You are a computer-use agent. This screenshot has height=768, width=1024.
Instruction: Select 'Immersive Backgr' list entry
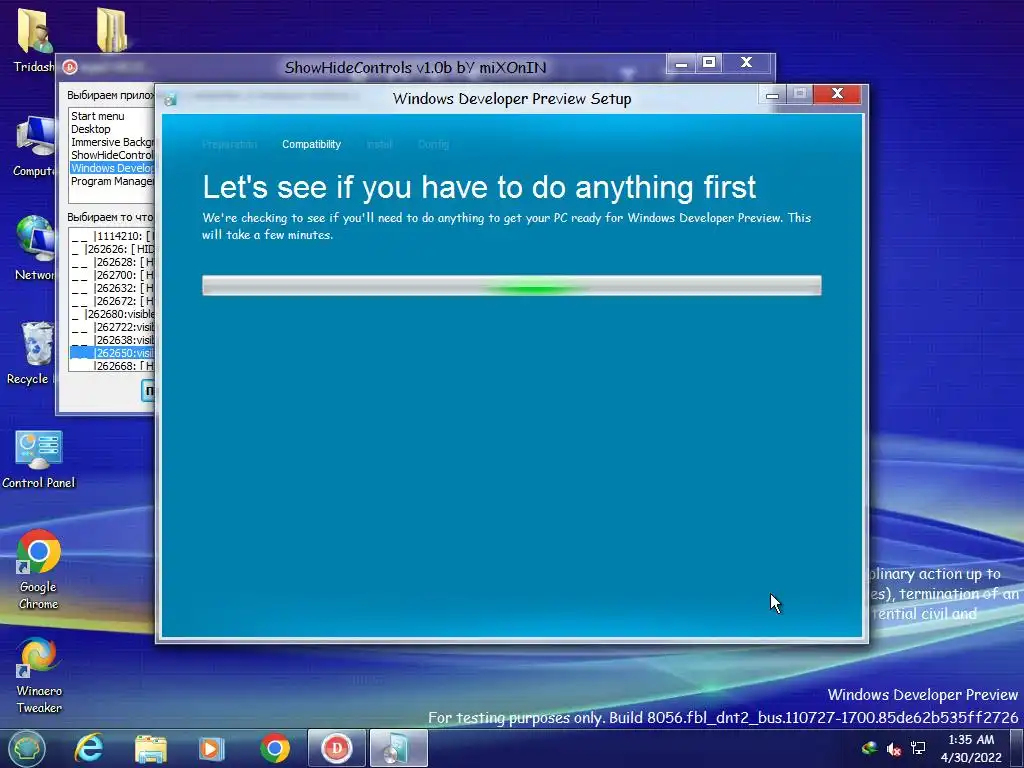112,142
